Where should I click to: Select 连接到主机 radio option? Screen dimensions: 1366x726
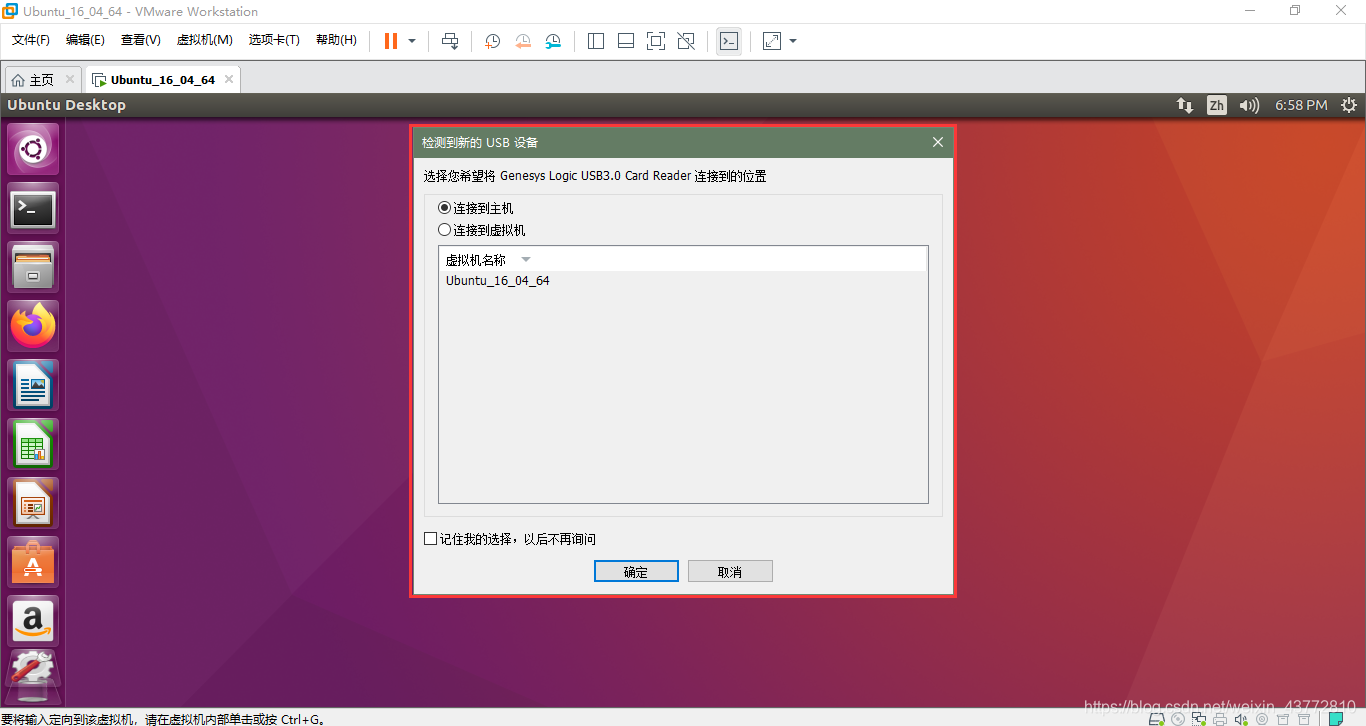[476, 208]
